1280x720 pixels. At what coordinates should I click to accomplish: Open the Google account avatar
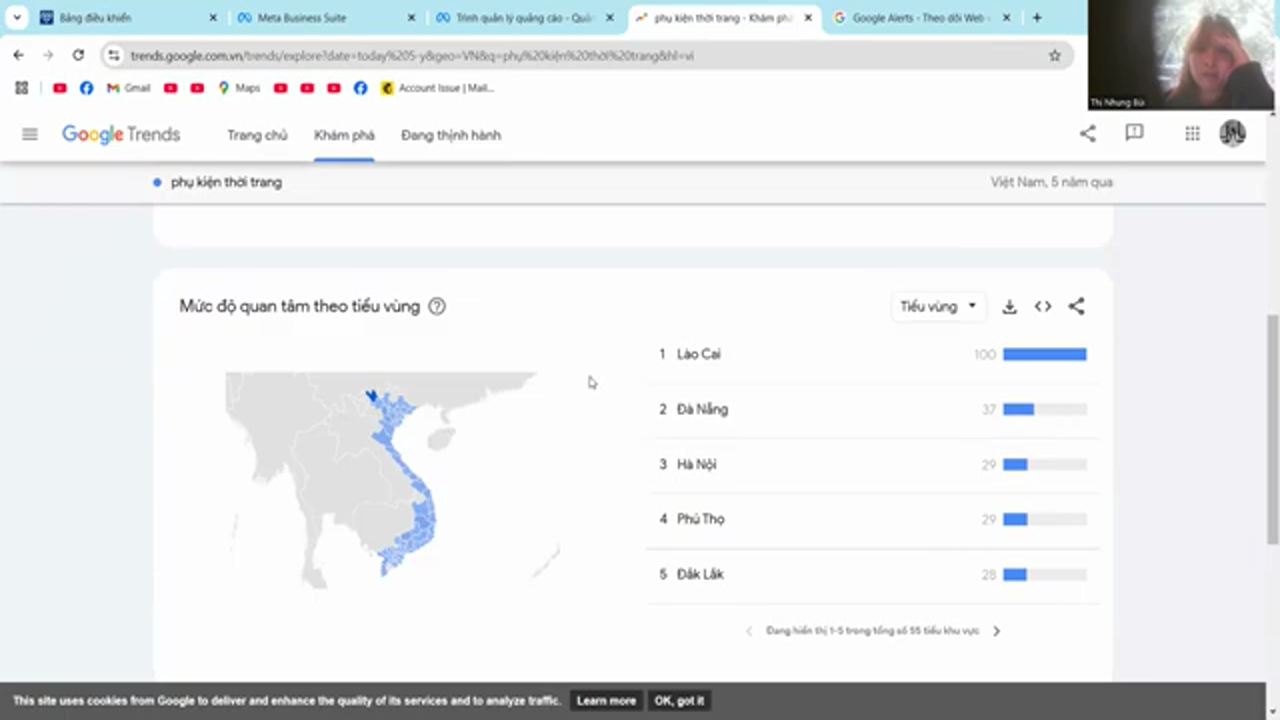(1232, 133)
